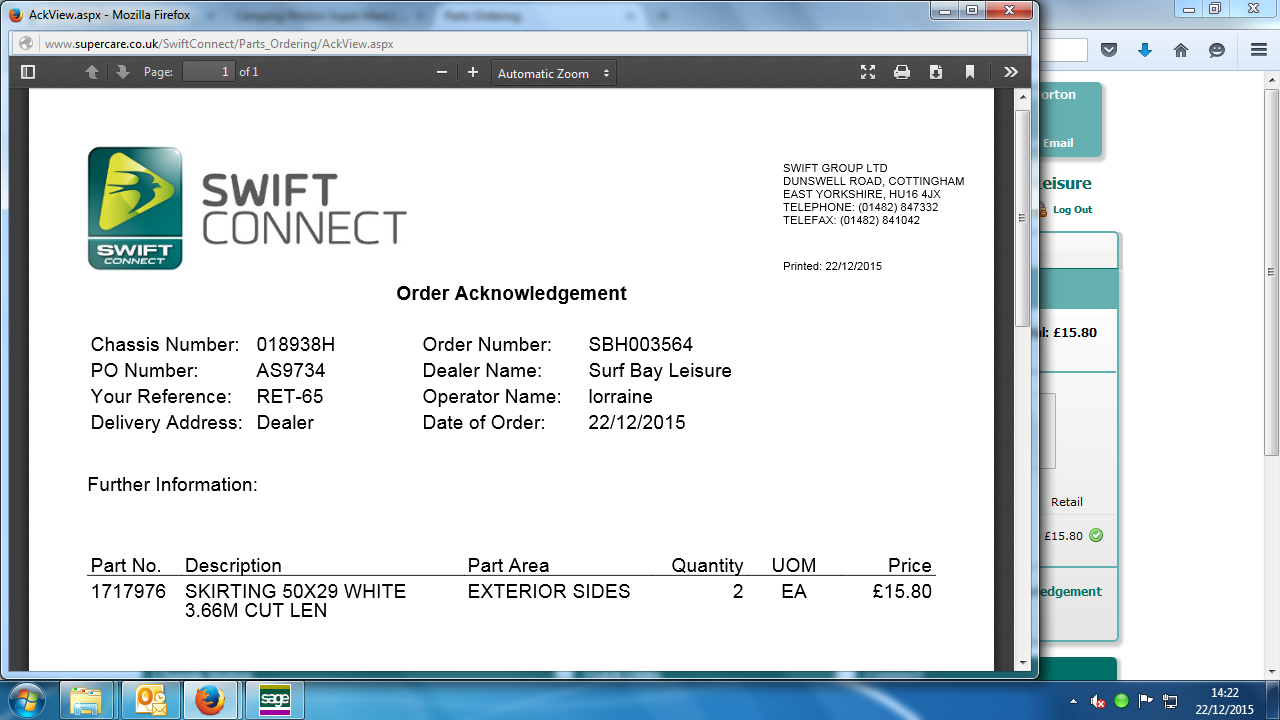Open Downloads in background Firefox window
Viewport: 1280px width, 720px height.
pos(1145,50)
